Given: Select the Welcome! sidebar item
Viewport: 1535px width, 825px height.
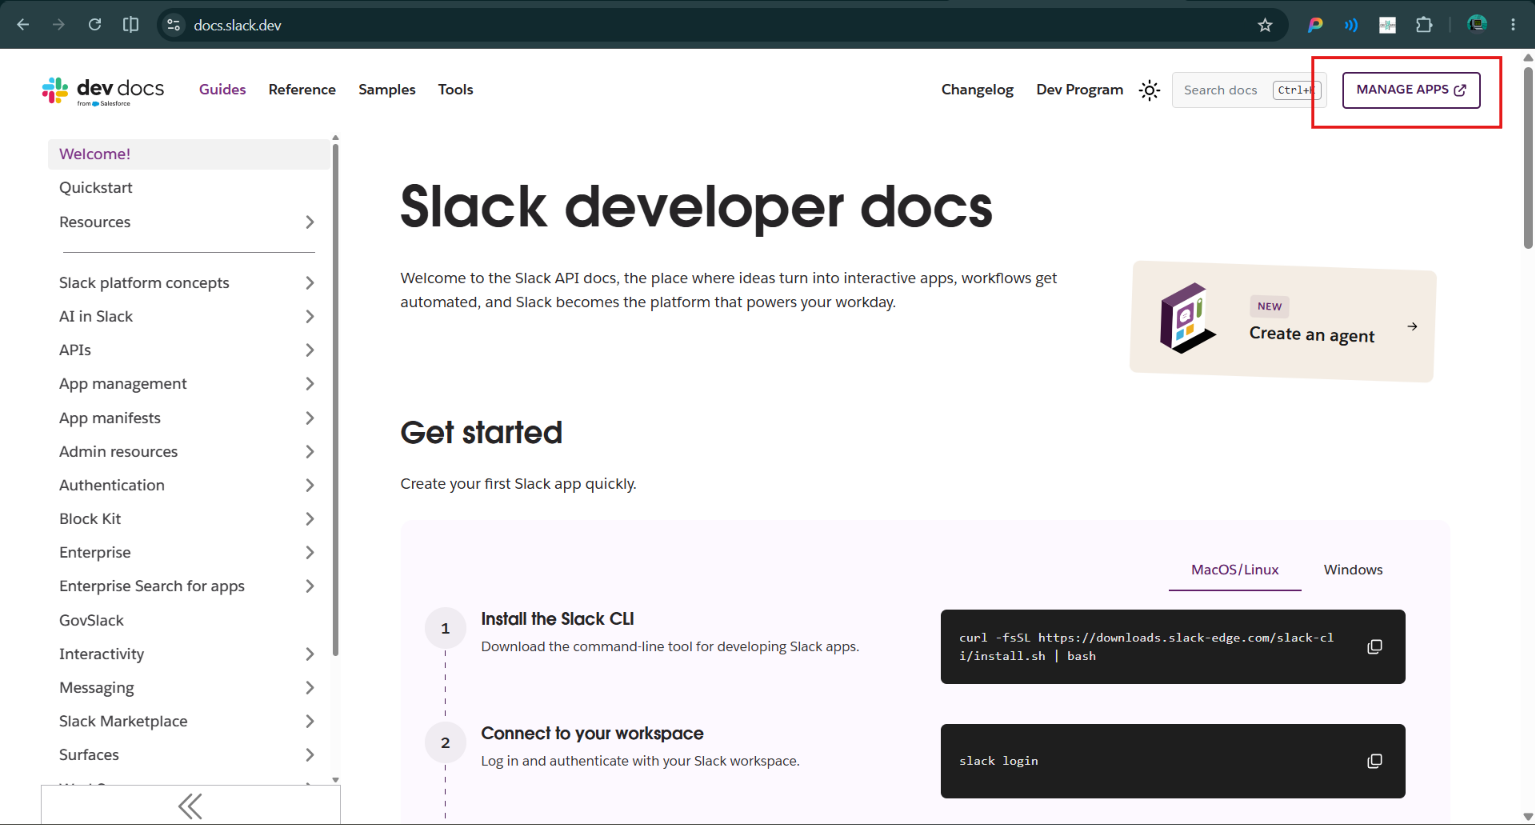Looking at the screenshot, I should point(189,154).
